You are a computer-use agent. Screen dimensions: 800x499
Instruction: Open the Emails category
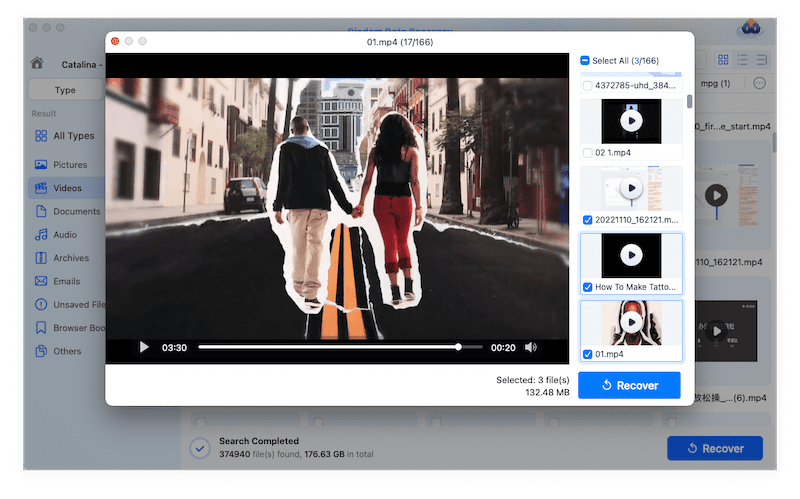pyautogui.click(x=67, y=281)
